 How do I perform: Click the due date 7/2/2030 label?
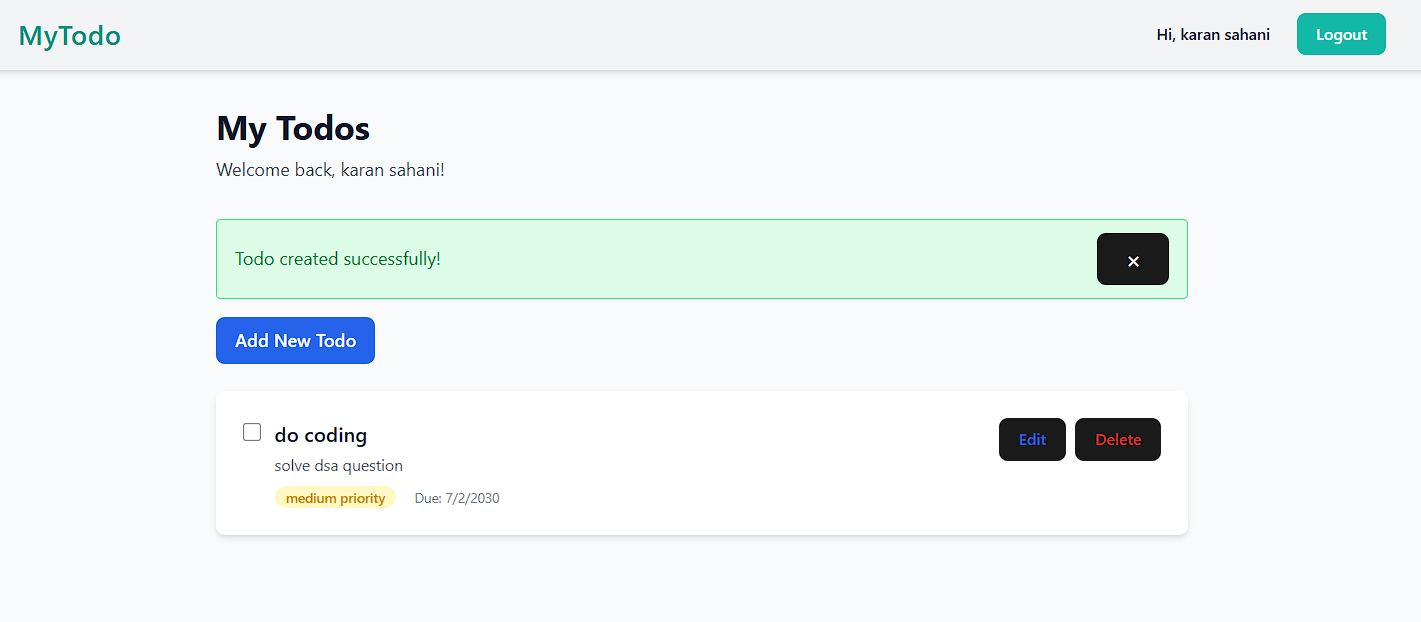coord(457,497)
